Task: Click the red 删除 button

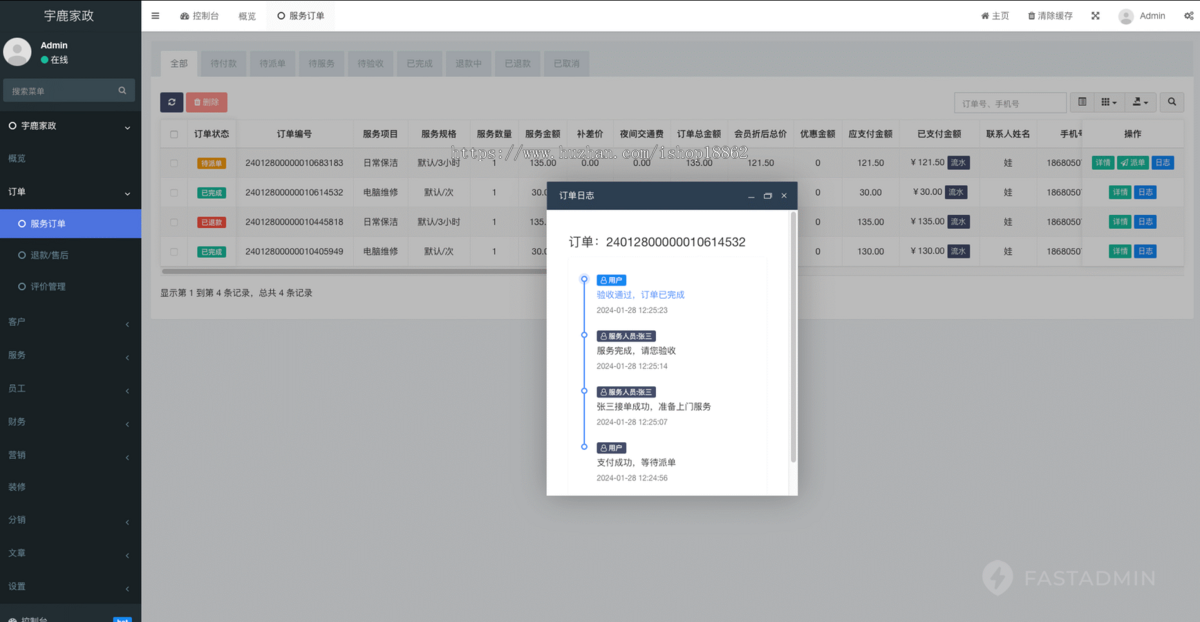Action: tap(207, 102)
